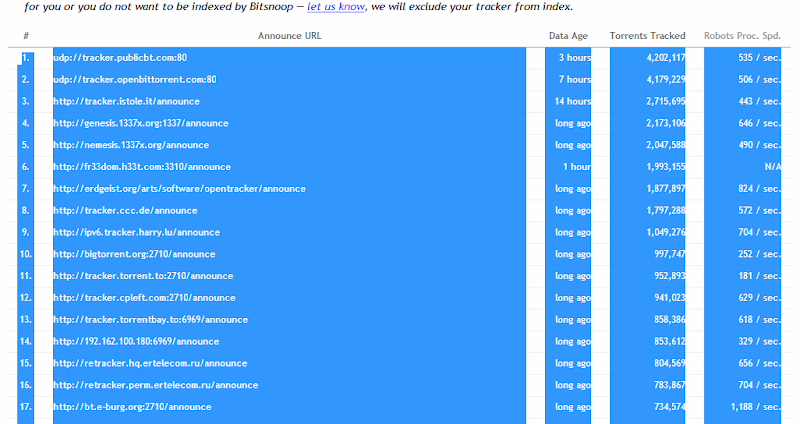800x424 pixels.
Task: Click the '443 / sec.' speed value
Action: 759,102
